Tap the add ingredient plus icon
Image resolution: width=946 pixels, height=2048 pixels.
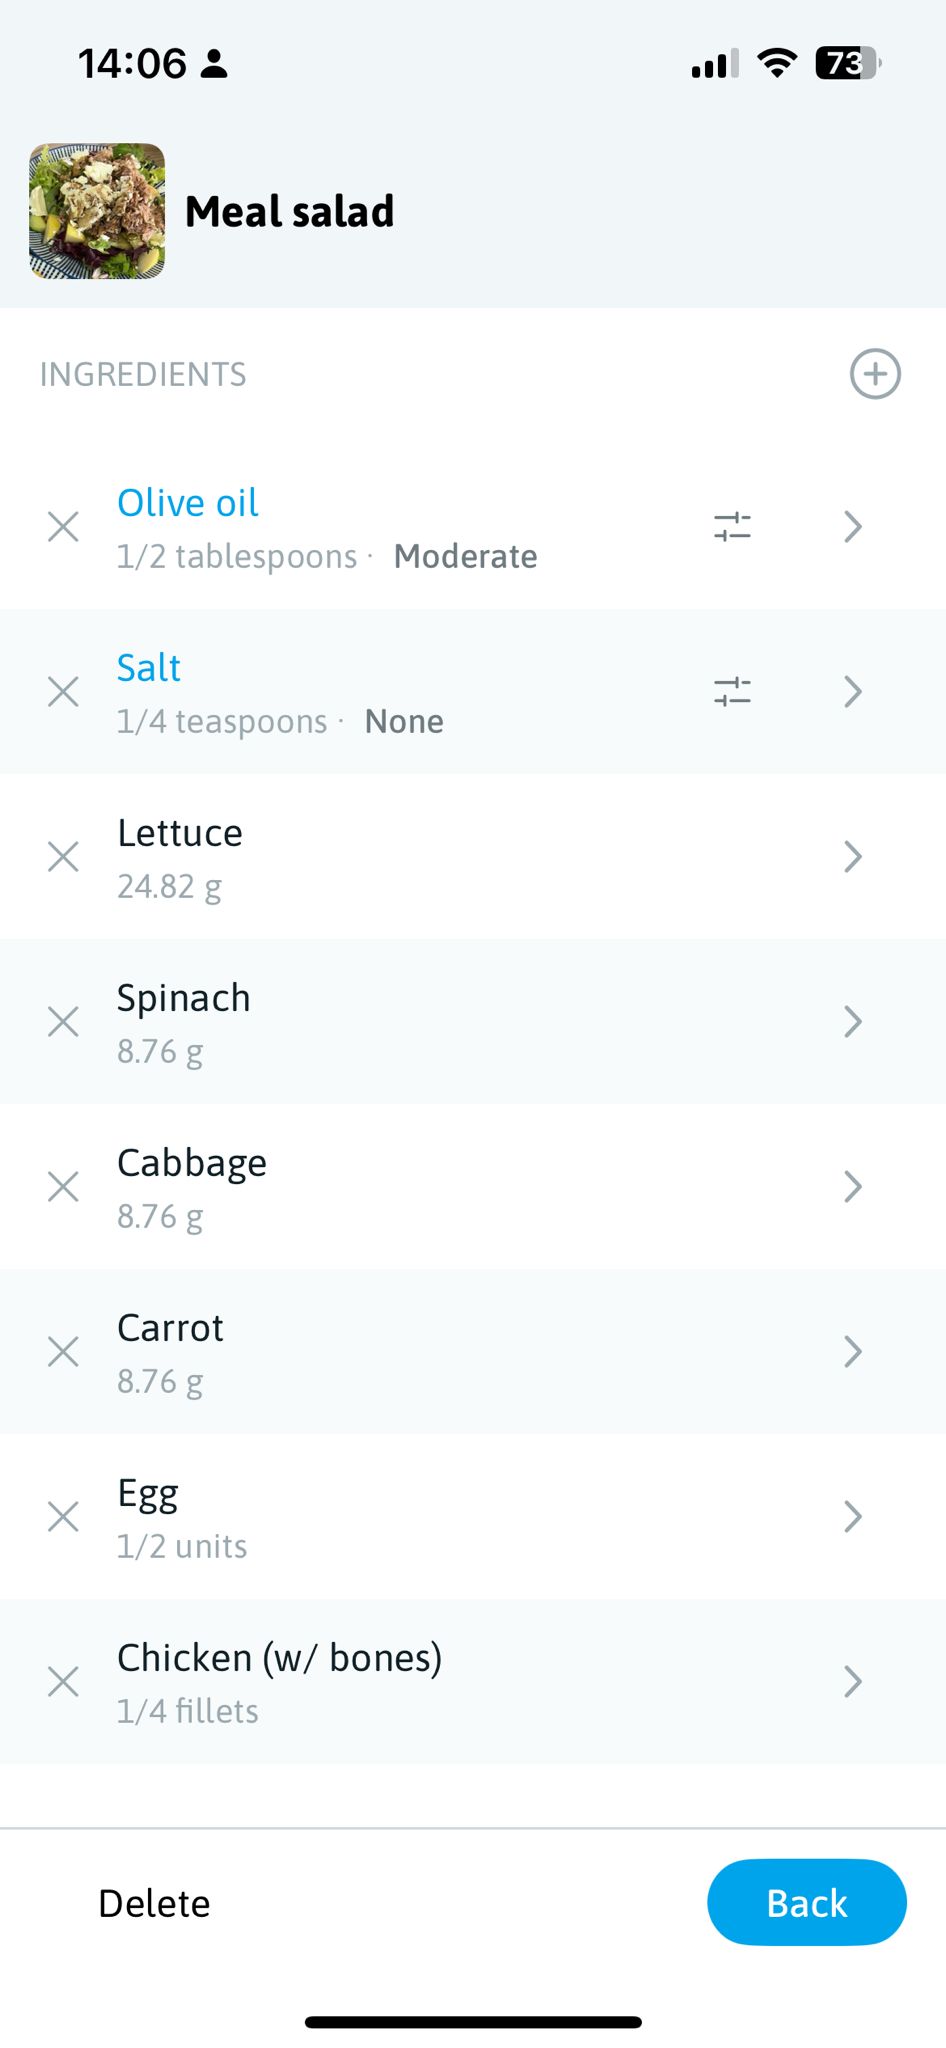[875, 374]
